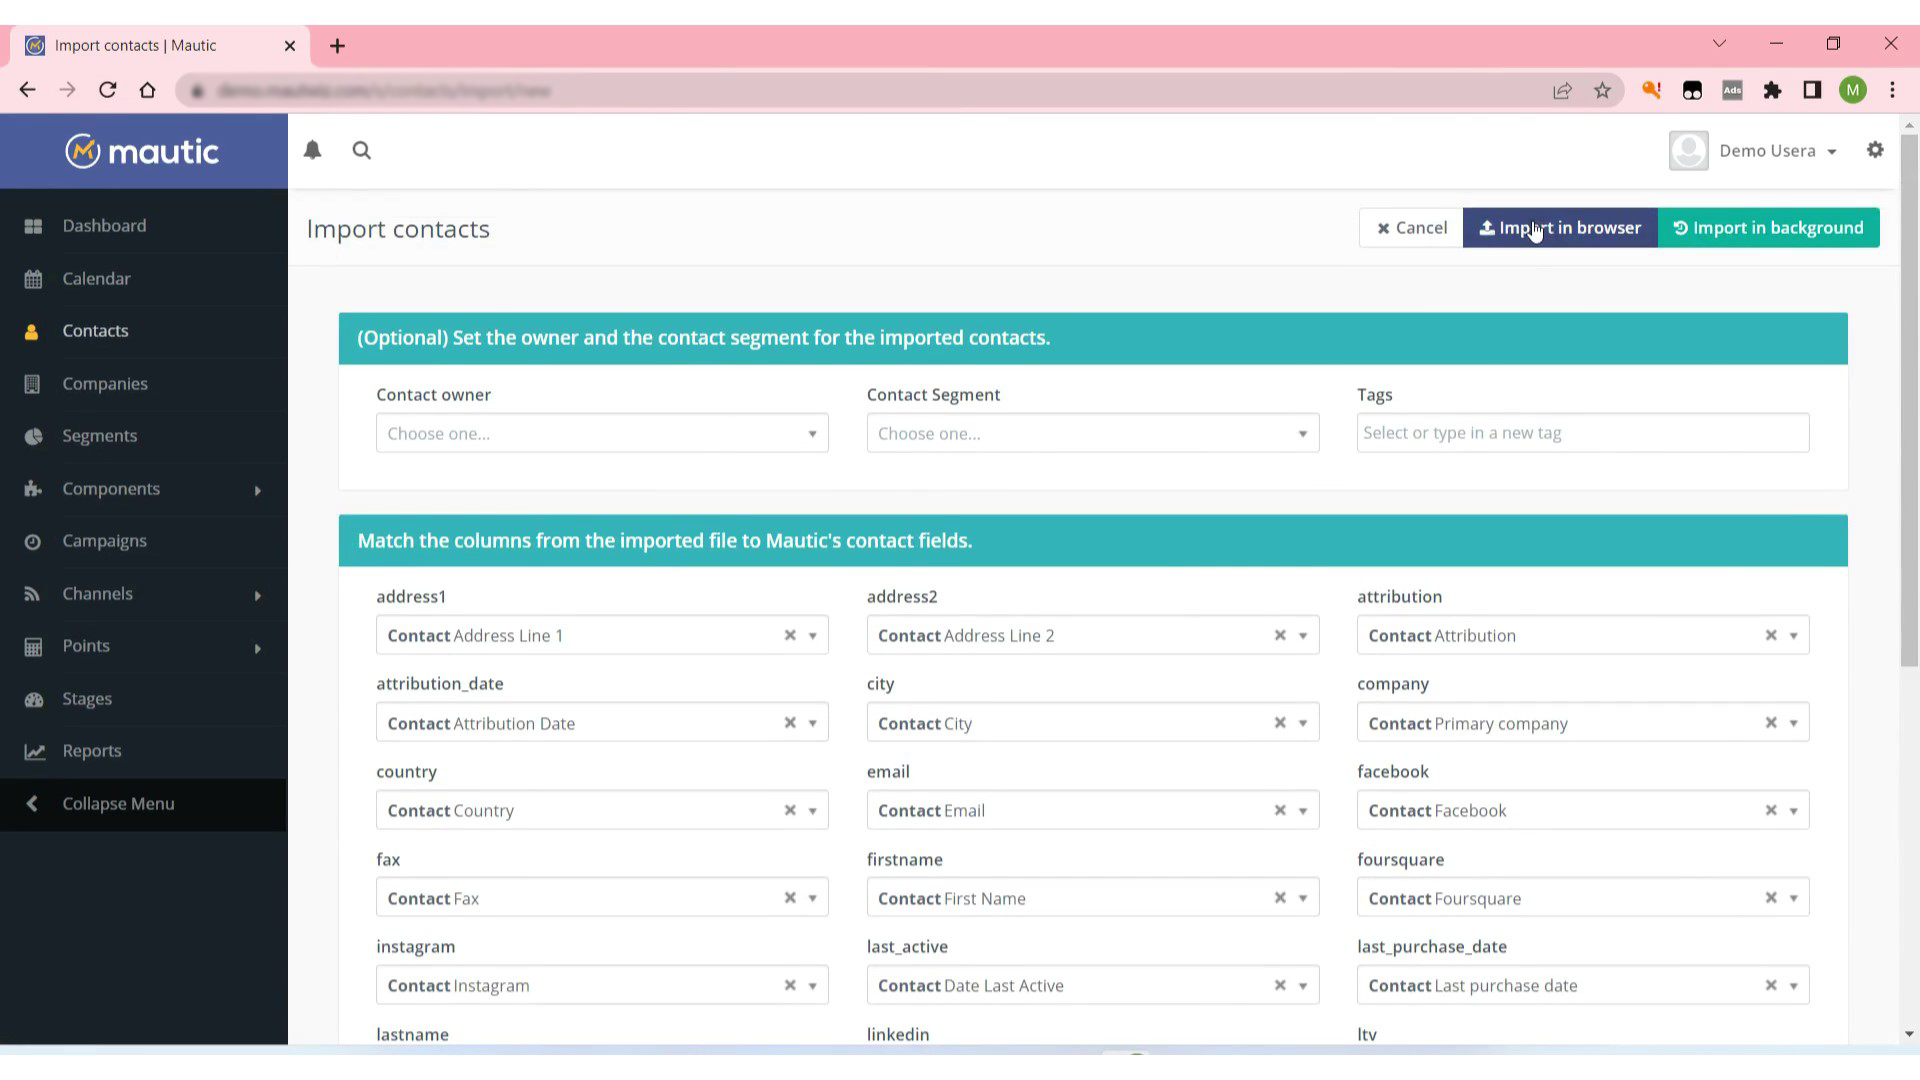Expand the Contact owner dropdown

coord(601,433)
